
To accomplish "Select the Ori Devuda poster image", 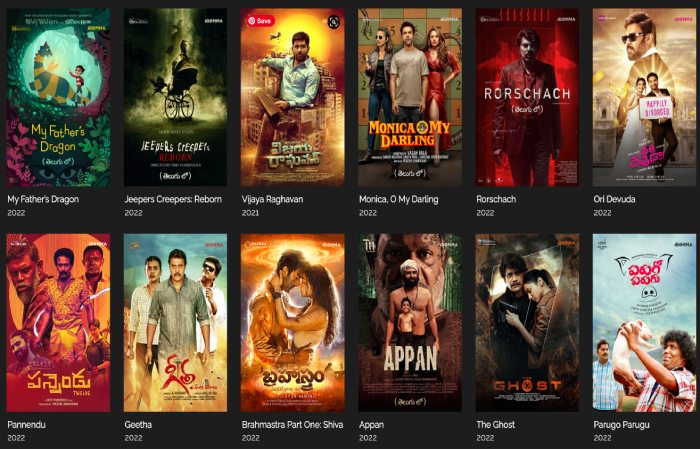I will tap(645, 97).
